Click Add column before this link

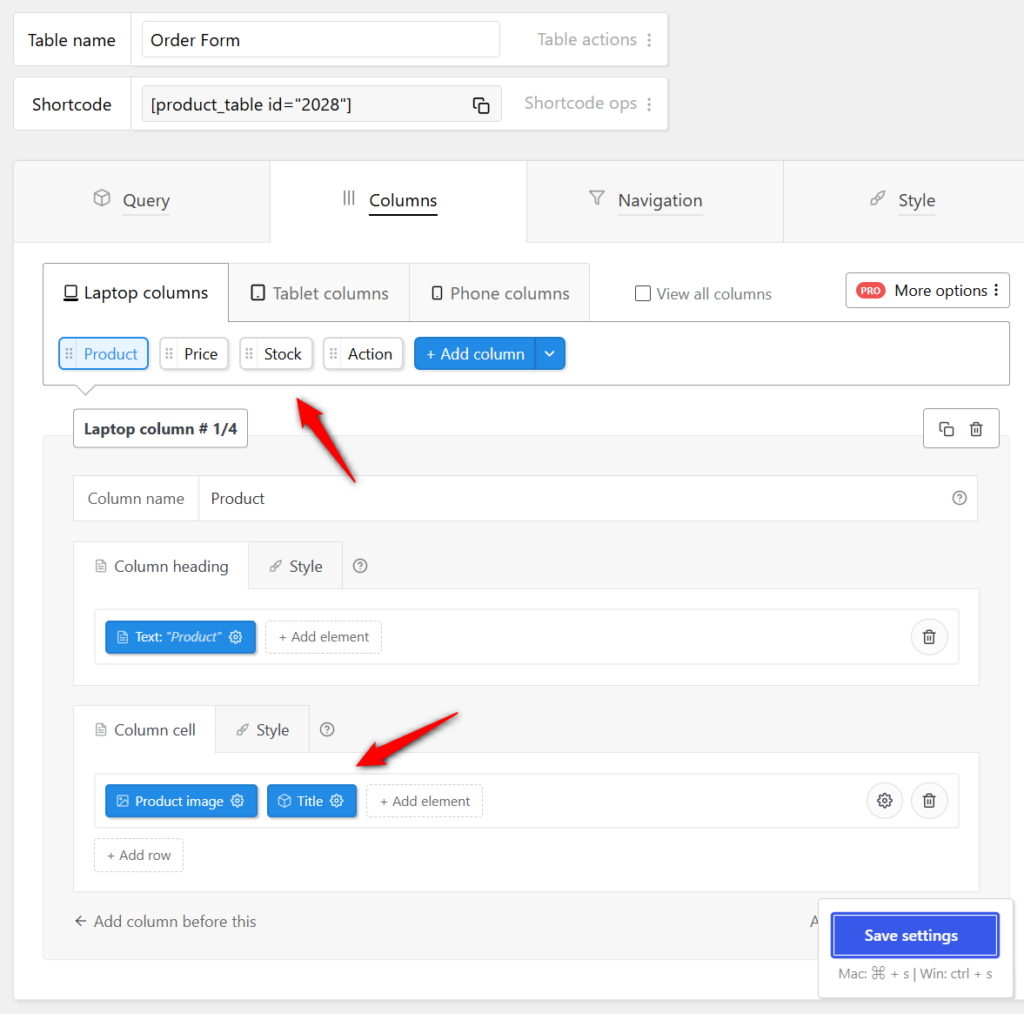165,921
